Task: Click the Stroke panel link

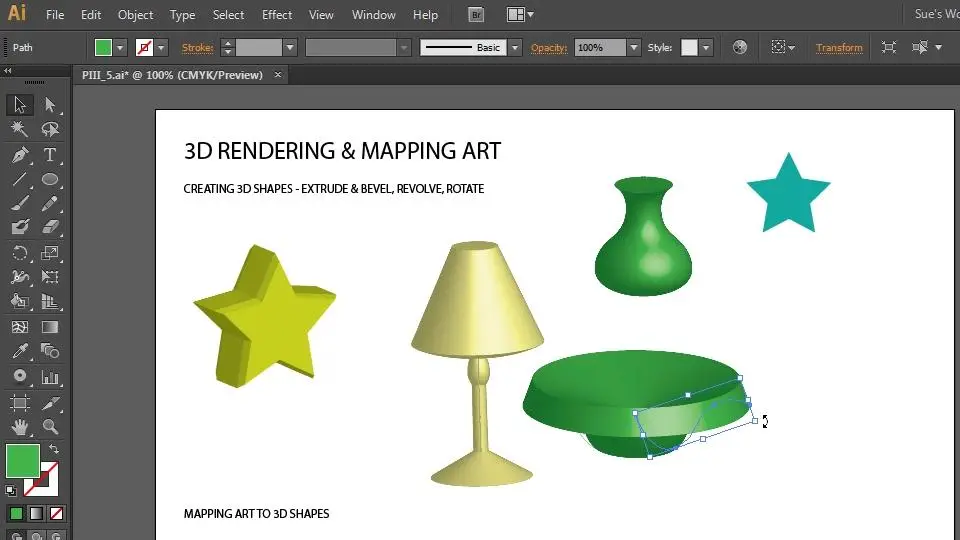Action: (198, 48)
